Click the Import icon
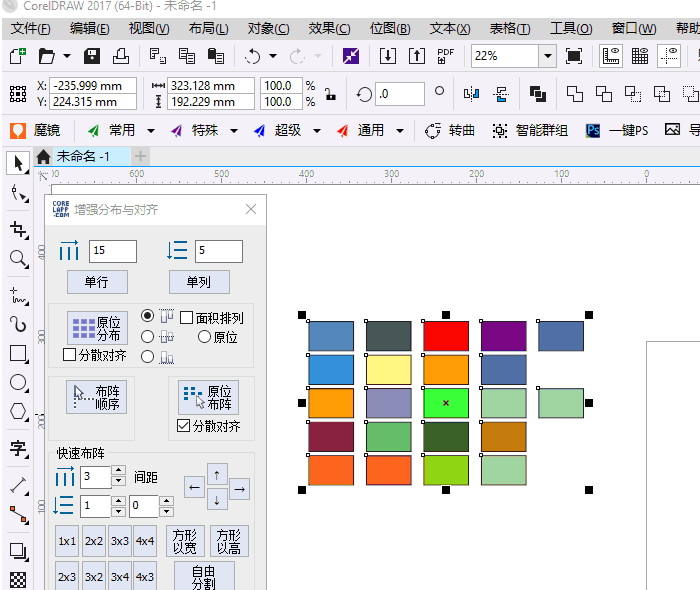Viewport: 700px width, 590px height. (388, 56)
